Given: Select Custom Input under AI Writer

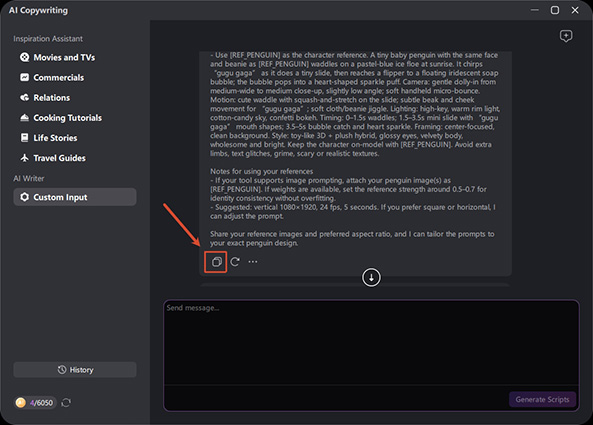Looking at the screenshot, I should (75, 197).
